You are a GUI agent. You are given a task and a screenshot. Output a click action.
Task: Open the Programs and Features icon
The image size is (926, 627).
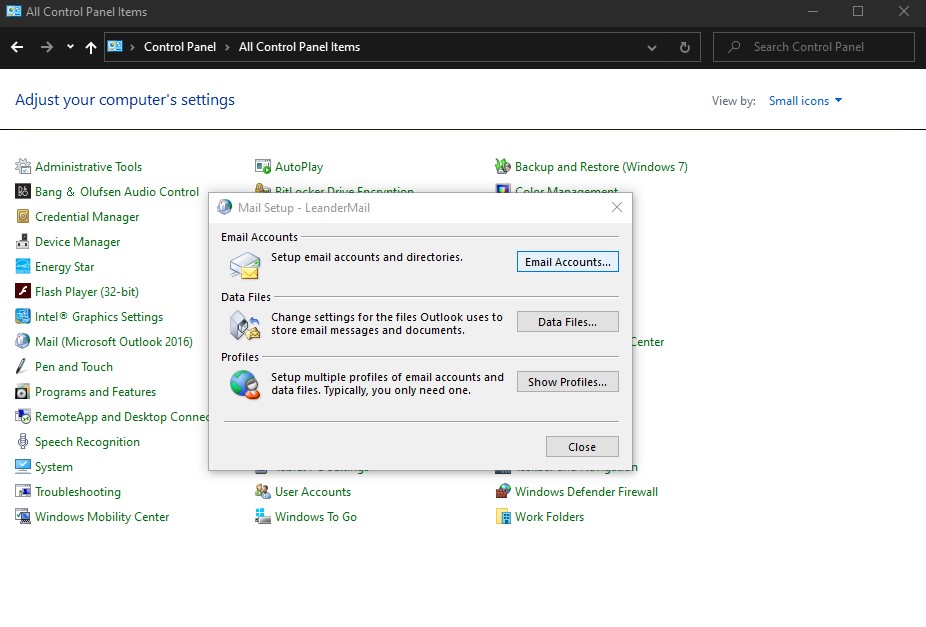[22, 391]
